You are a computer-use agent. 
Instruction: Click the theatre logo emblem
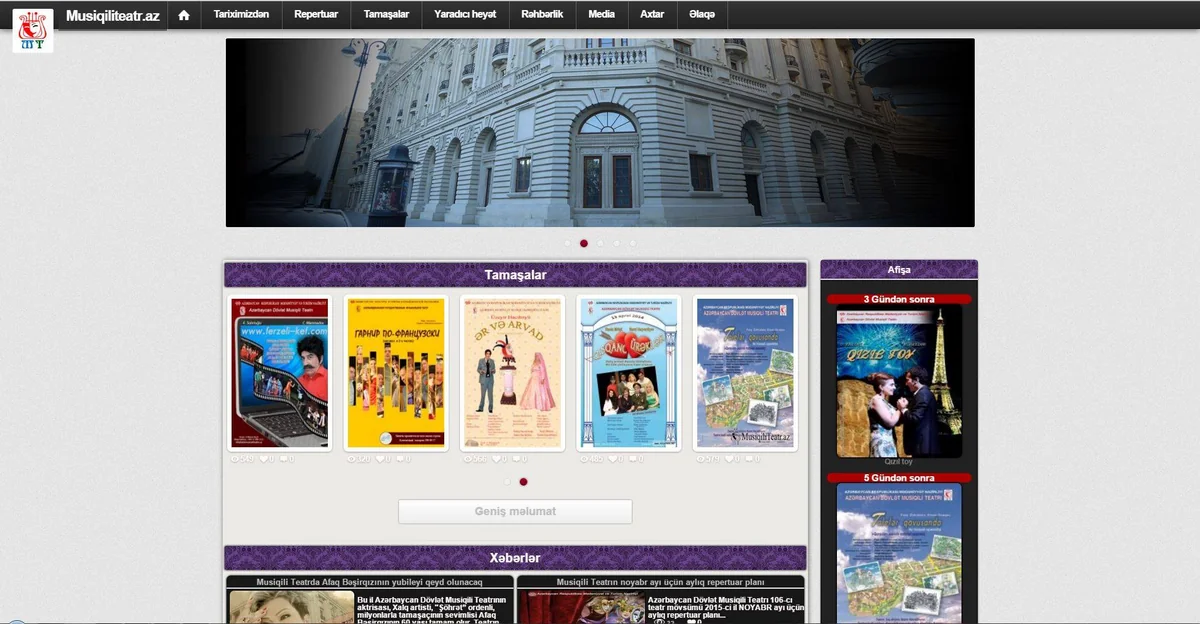click(32, 30)
